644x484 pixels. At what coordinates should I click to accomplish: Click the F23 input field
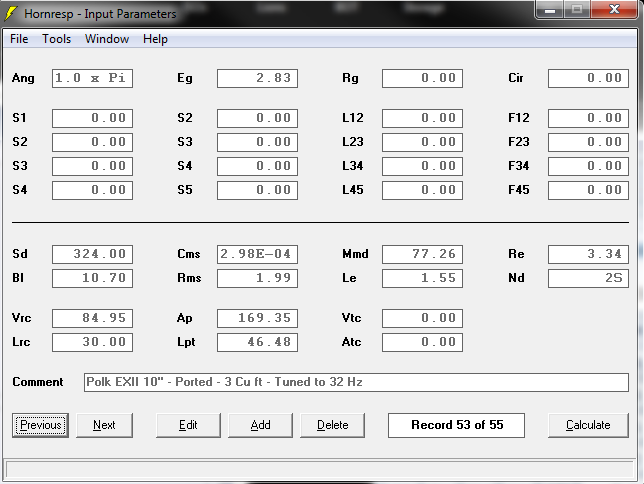(588, 142)
